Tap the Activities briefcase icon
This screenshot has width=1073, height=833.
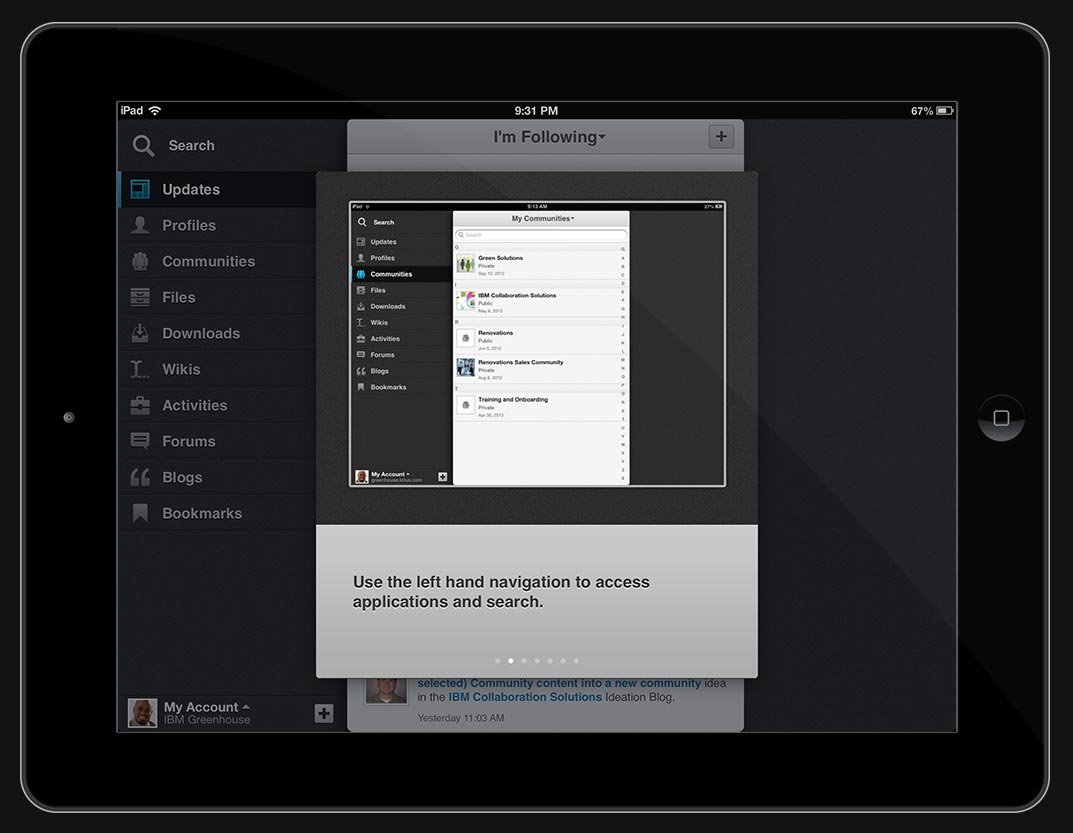pyautogui.click(x=140, y=405)
